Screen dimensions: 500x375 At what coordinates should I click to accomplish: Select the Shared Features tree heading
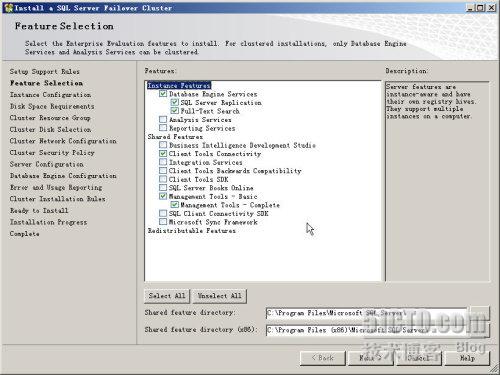[175, 137]
